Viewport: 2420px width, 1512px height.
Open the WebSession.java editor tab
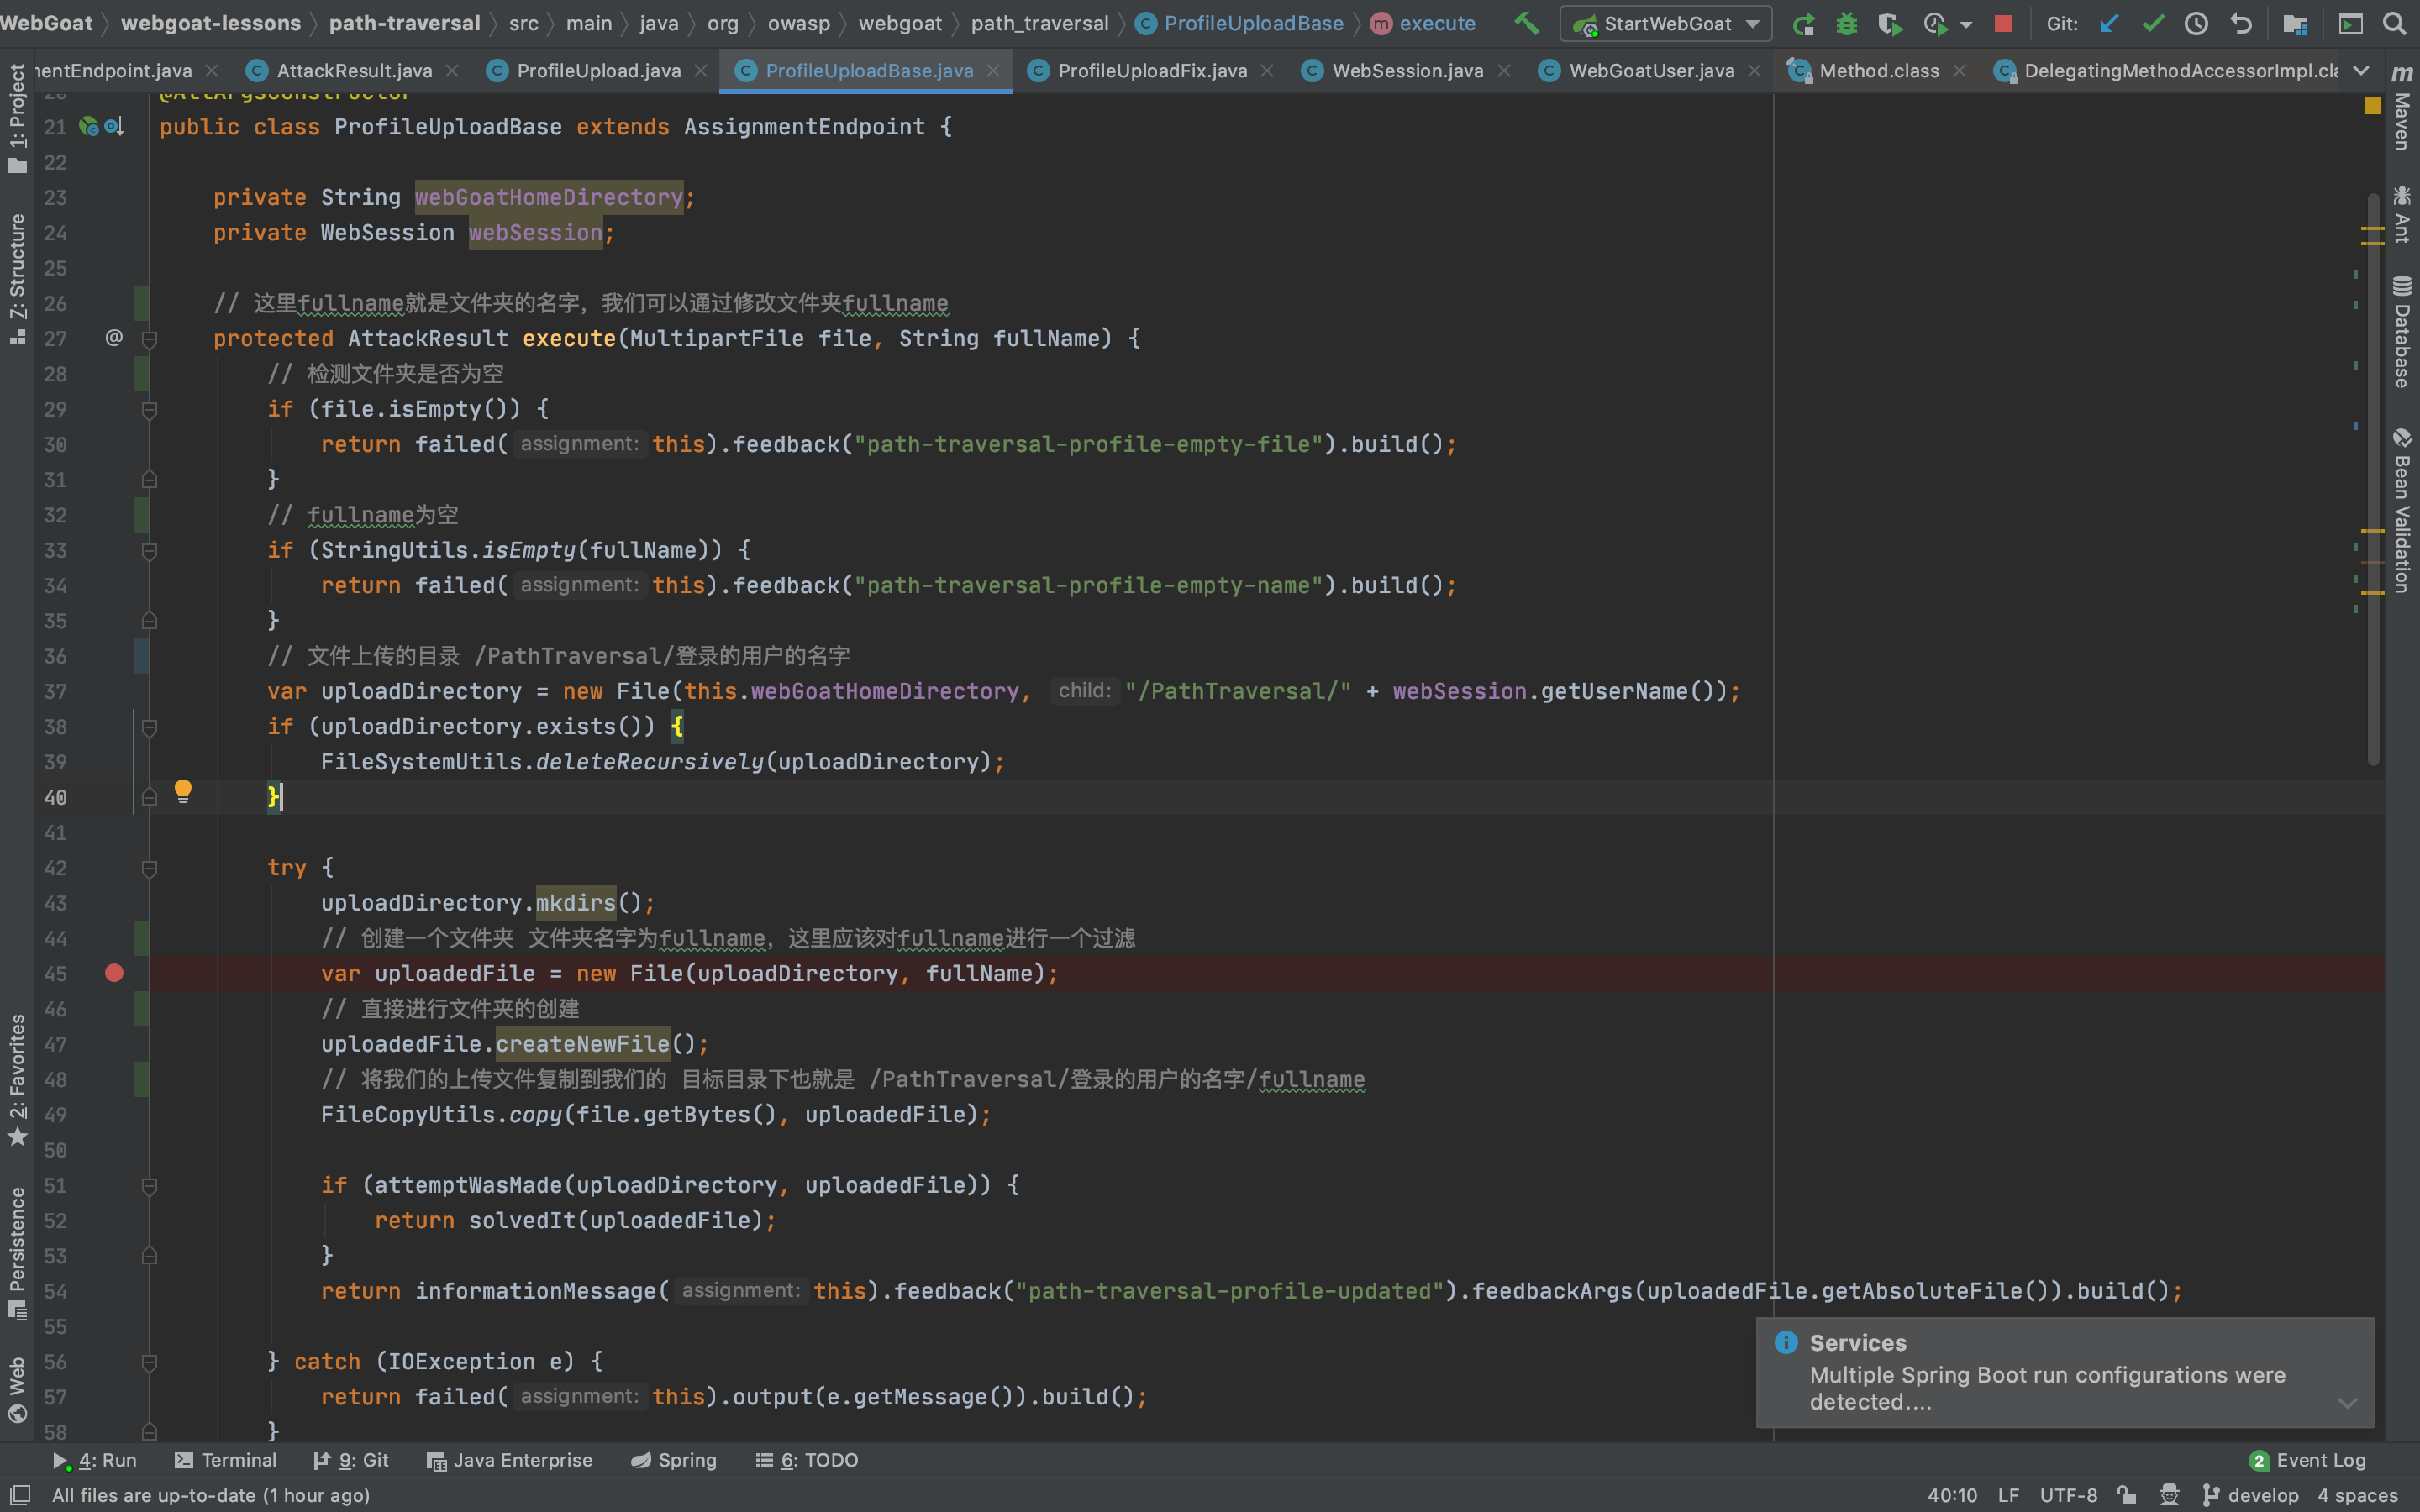pos(1407,71)
